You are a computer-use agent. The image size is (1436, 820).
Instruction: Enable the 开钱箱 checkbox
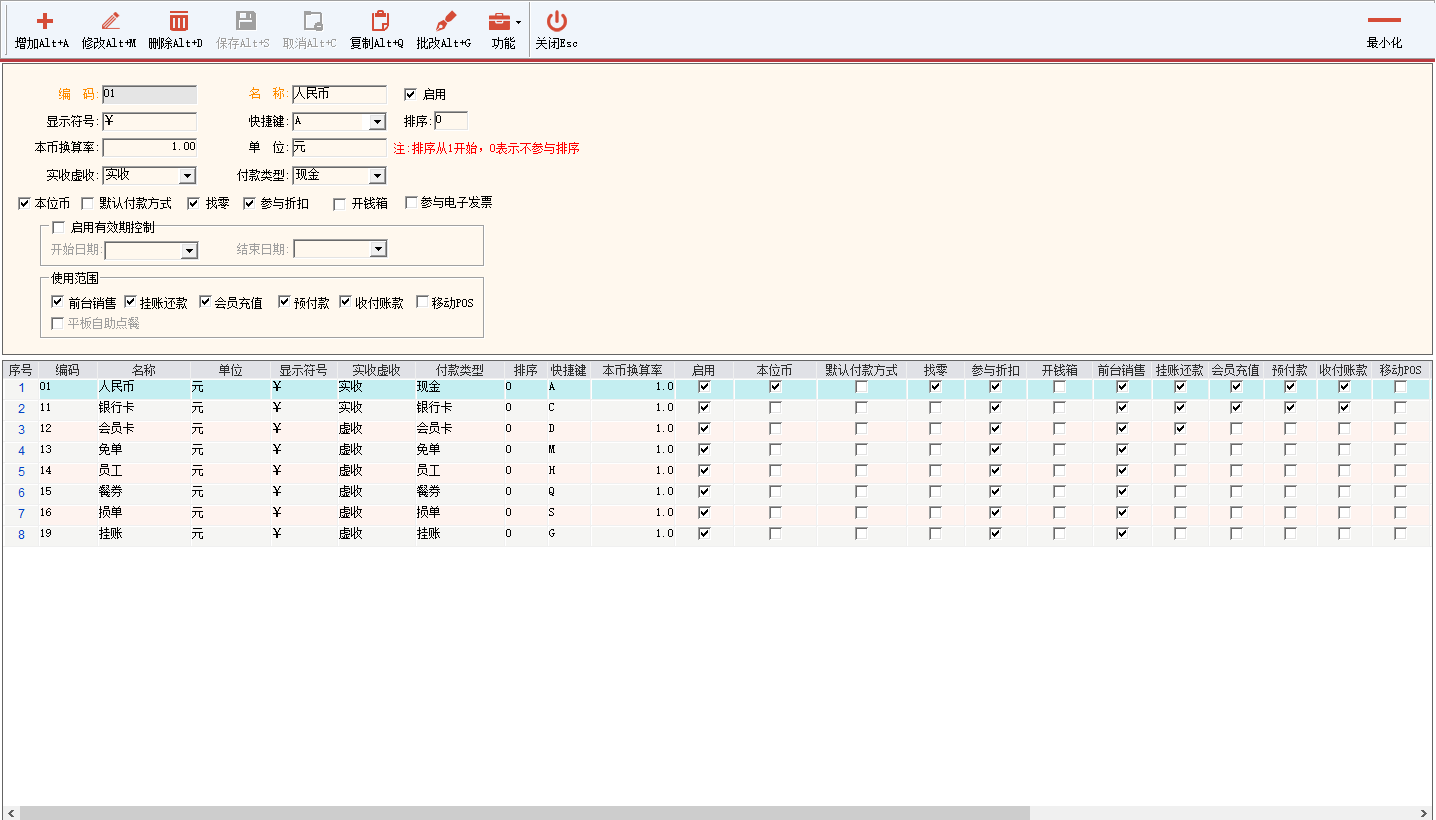click(x=340, y=203)
